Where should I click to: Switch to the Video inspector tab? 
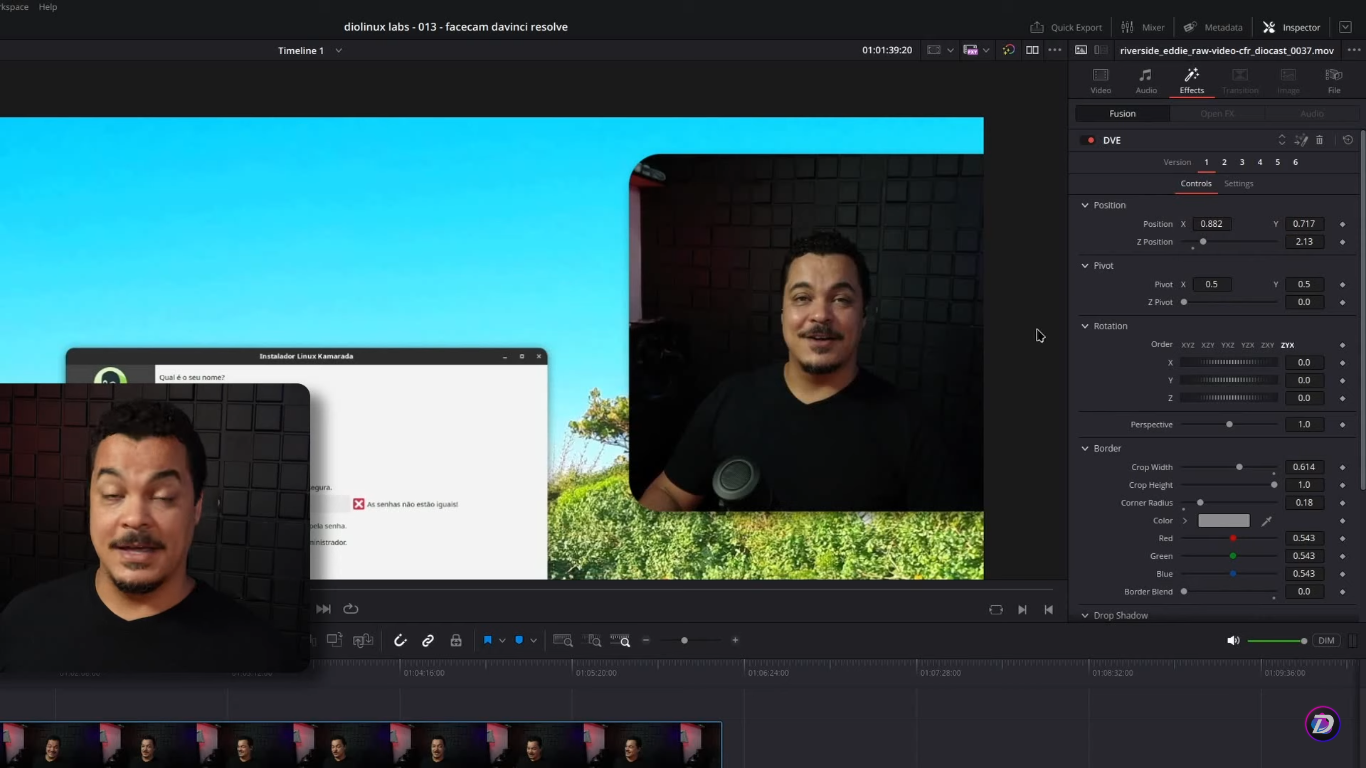click(1100, 81)
